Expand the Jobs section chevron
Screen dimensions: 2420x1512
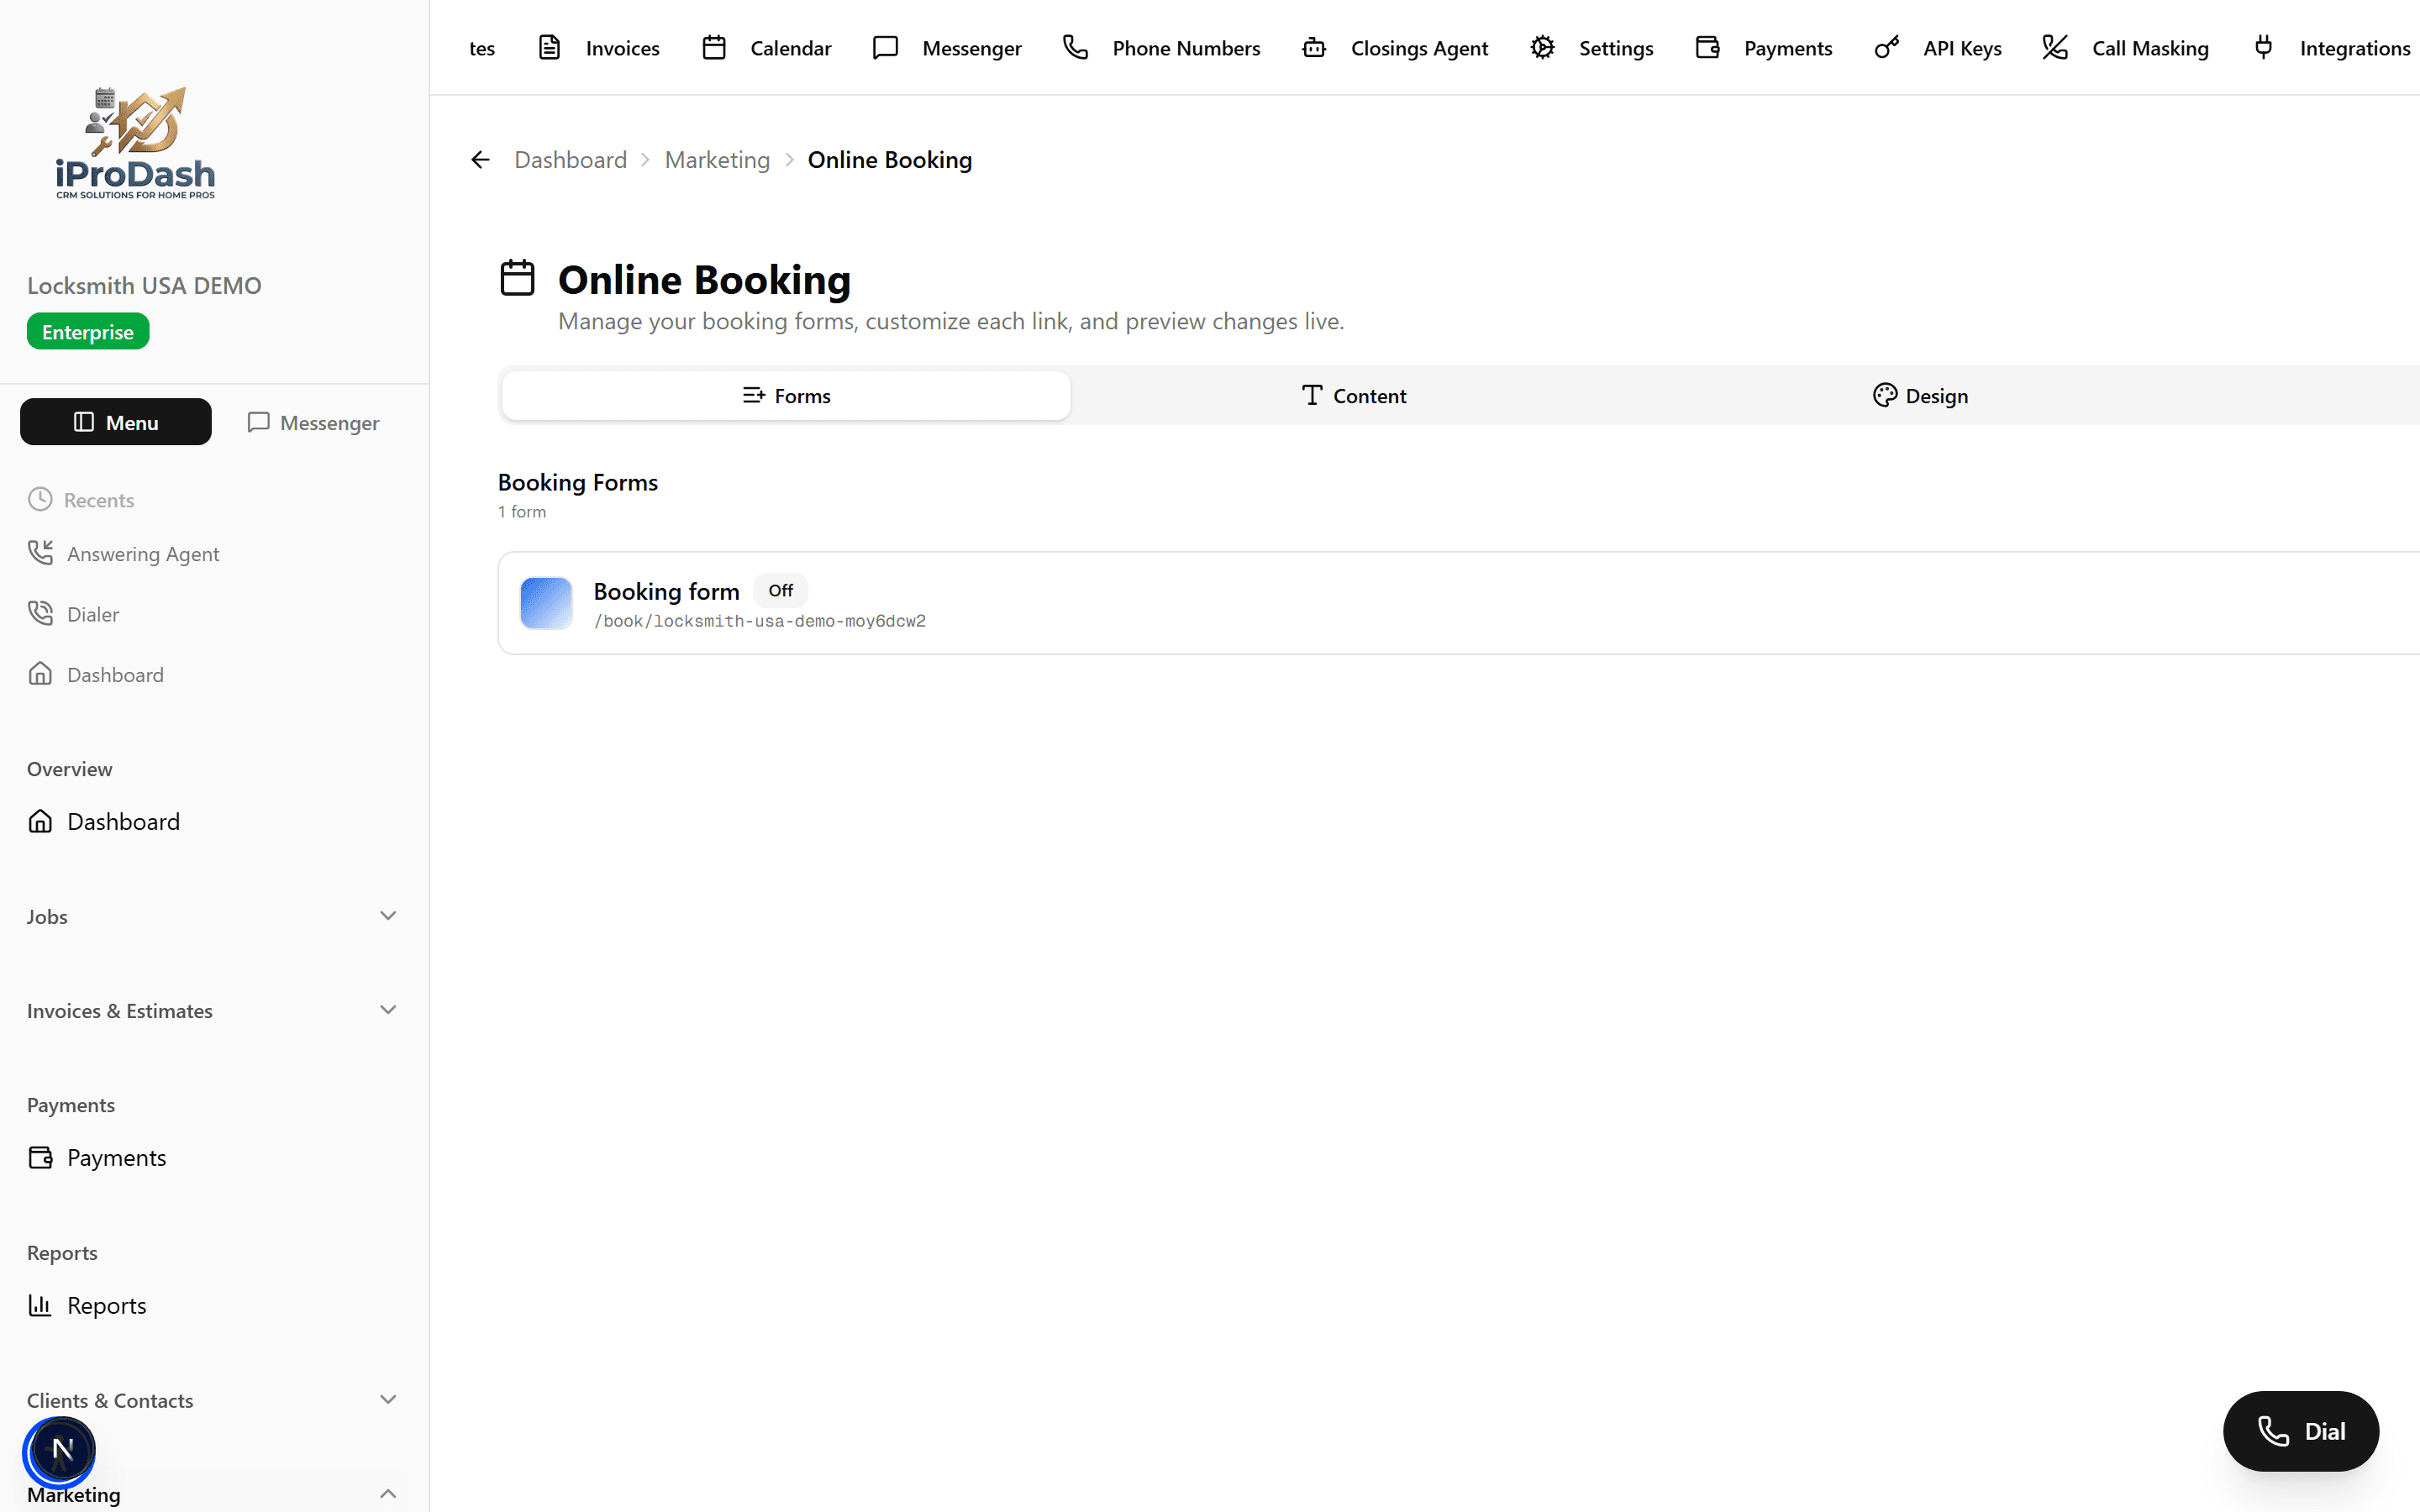pyautogui.click(x=388, y=916)
